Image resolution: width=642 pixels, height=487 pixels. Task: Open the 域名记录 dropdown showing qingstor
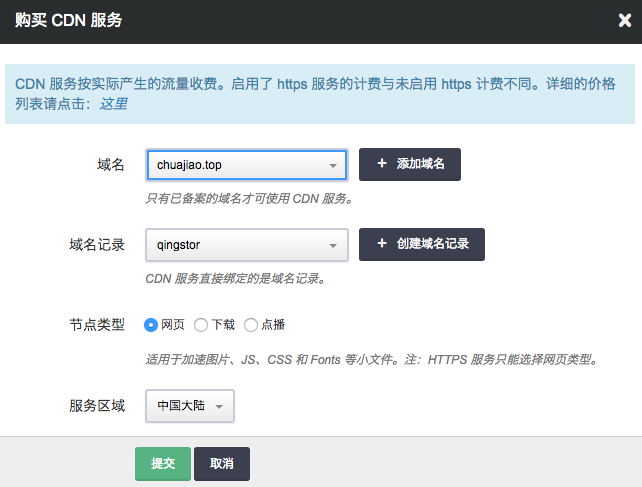[x=245, y=245]
